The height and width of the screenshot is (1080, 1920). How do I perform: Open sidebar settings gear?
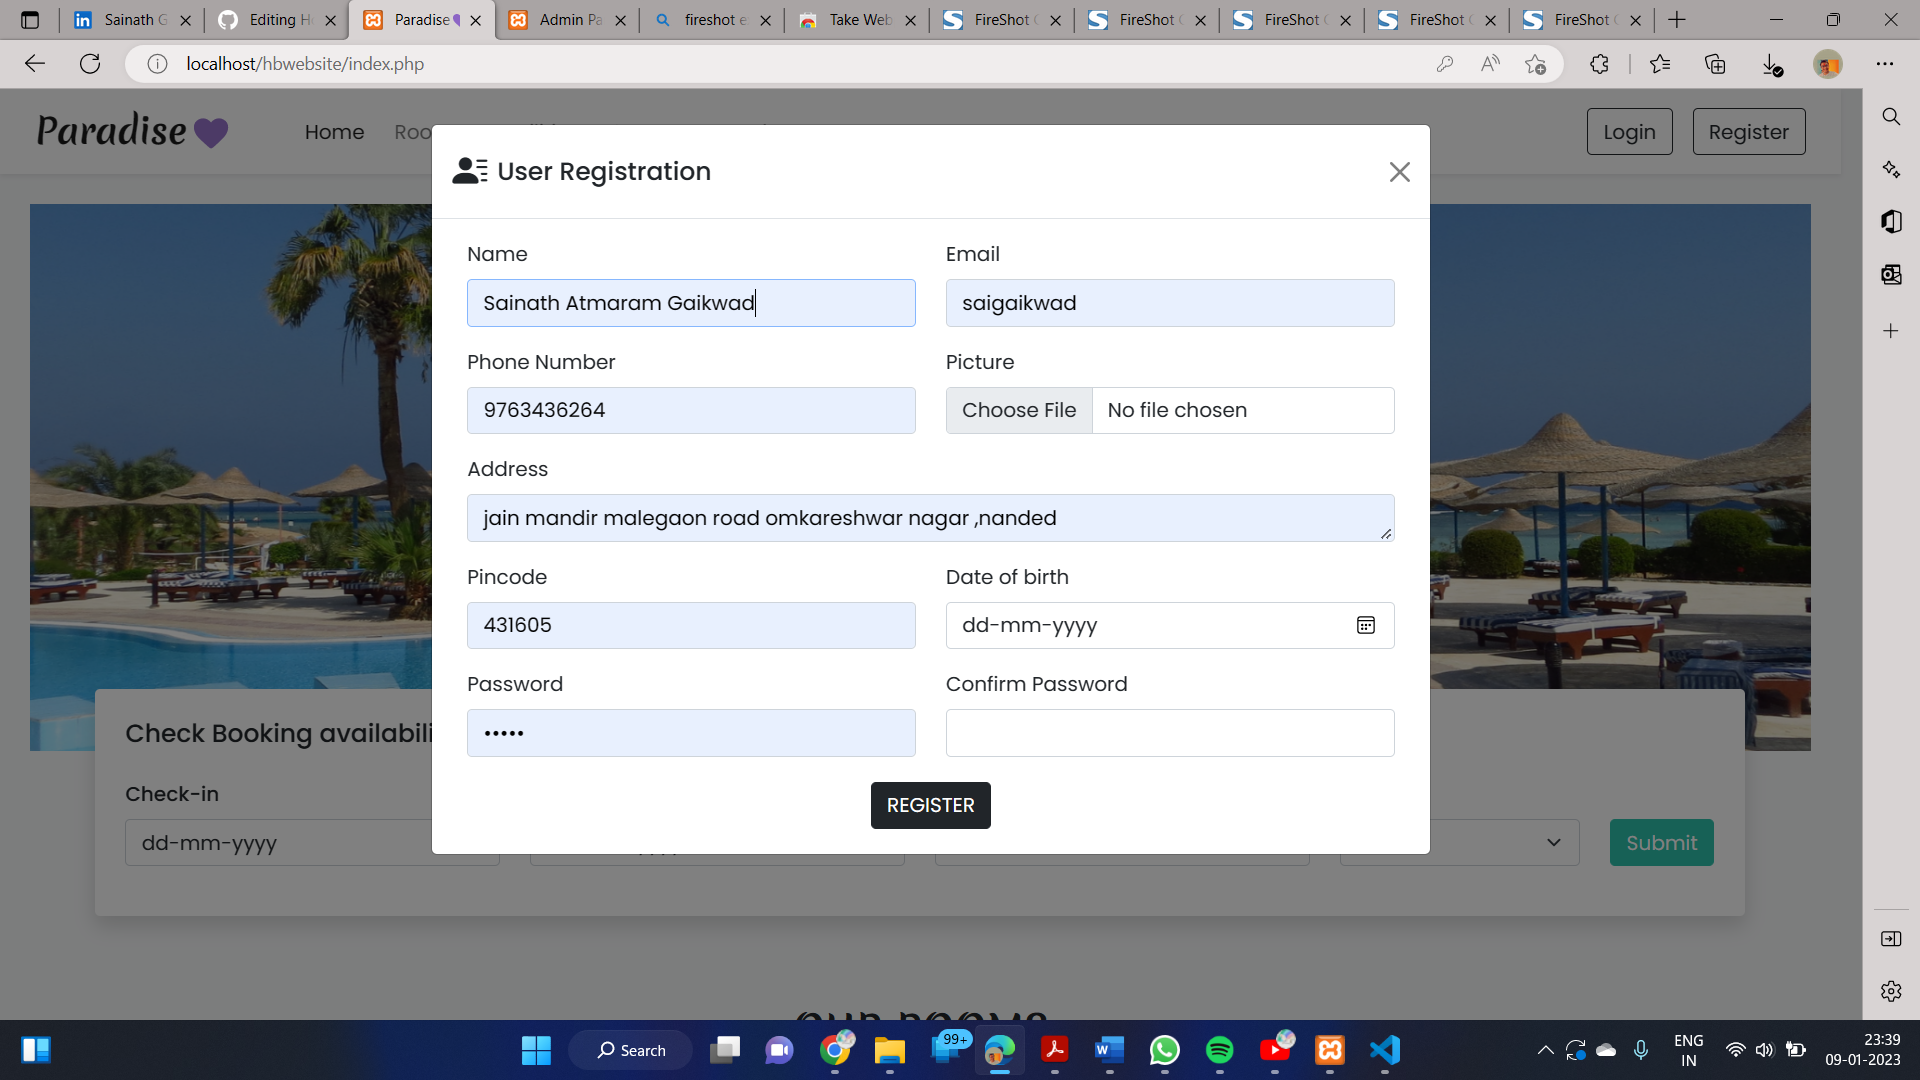[x=1890, y=991]
